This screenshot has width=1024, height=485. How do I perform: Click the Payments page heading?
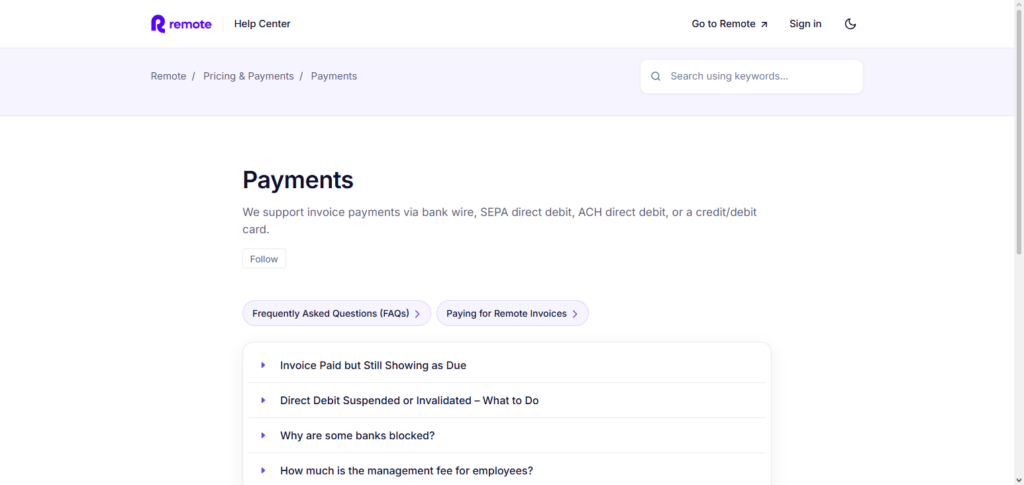click(x=298, y=180)
